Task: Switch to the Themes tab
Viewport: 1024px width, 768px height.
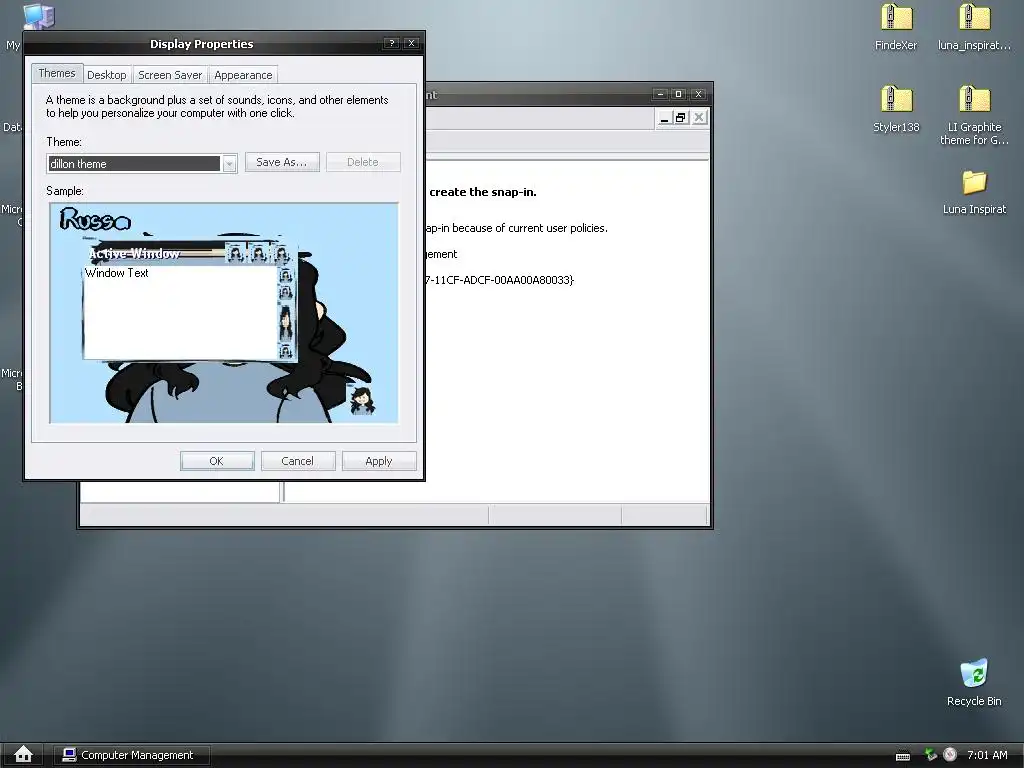Action: 57,73
